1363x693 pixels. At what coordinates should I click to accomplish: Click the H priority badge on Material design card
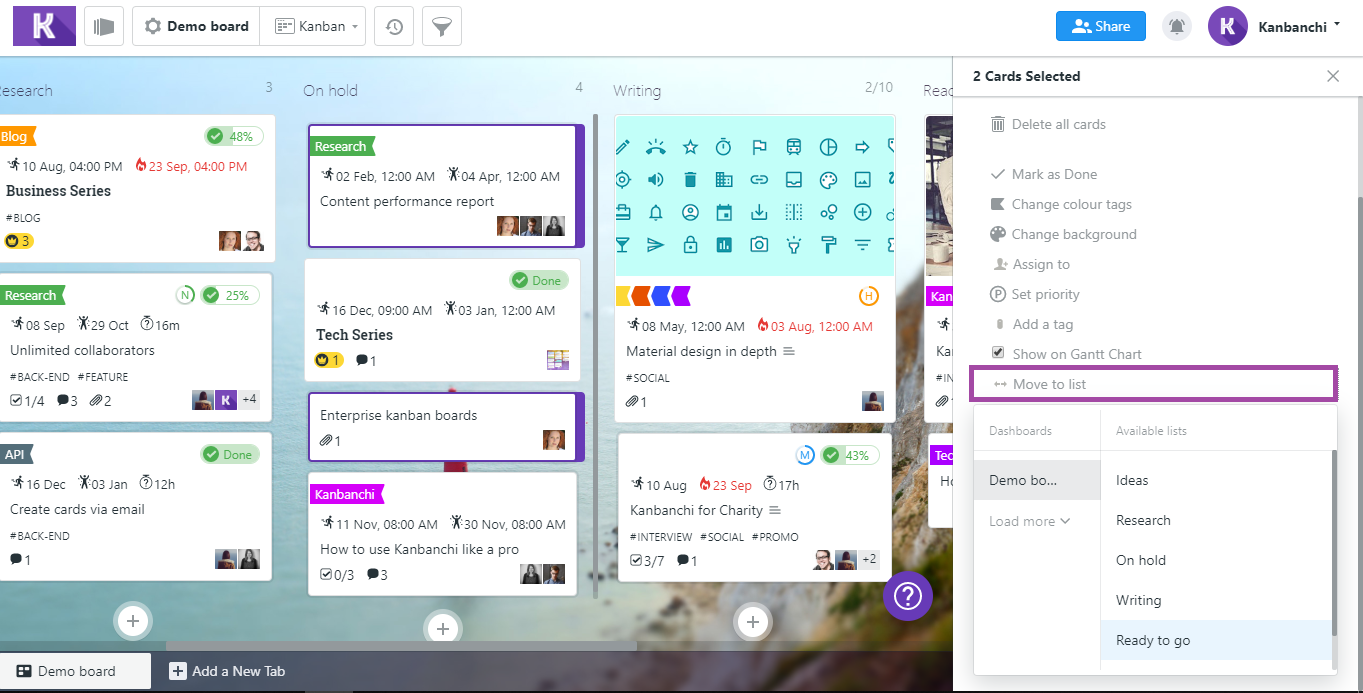click(x=868, y=296)
